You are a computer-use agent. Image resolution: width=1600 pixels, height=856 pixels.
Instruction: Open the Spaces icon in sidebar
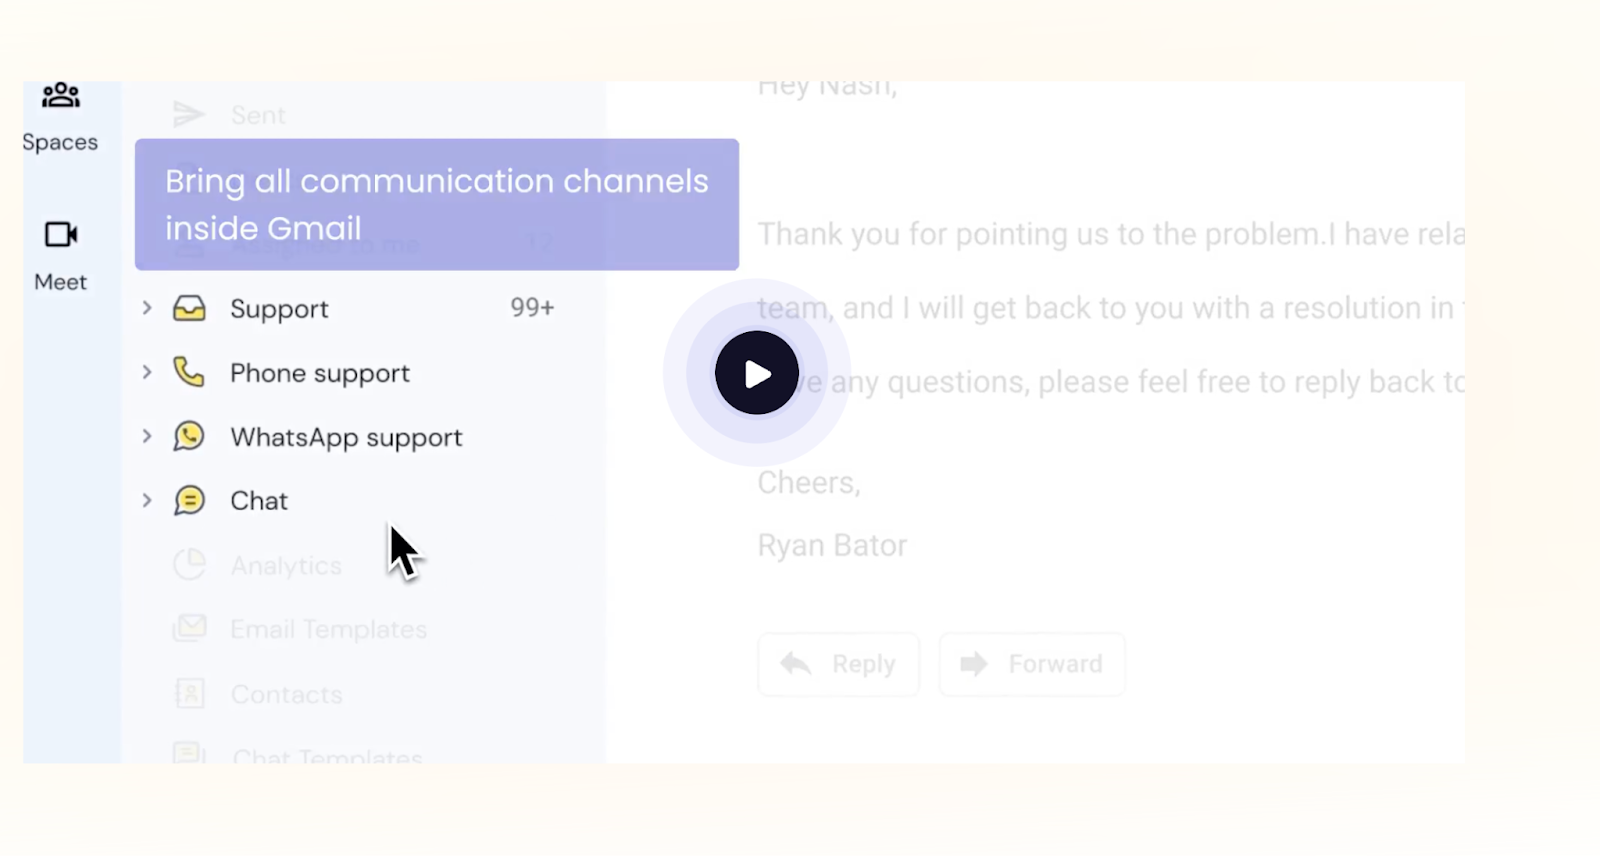coord(61,96)
